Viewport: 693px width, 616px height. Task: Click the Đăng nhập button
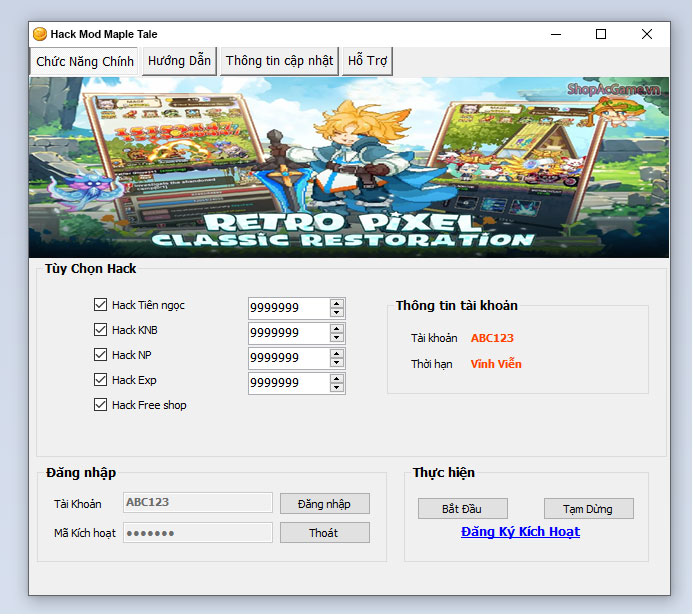click(325, 504)
